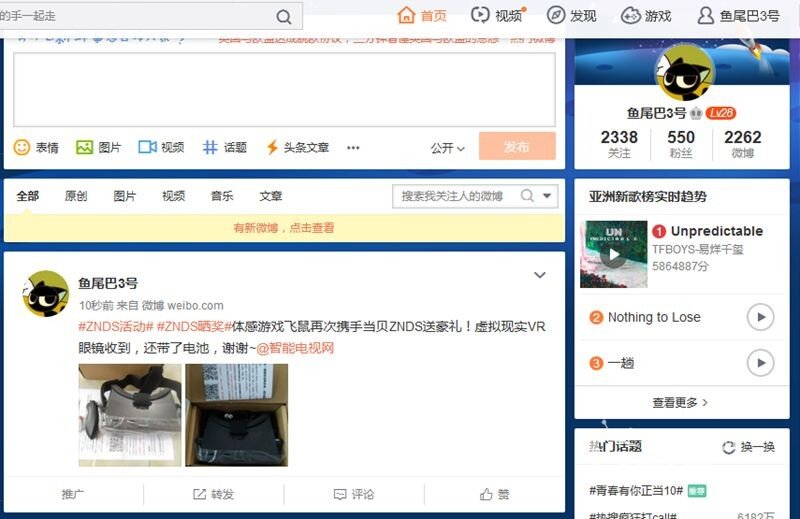Screen dimensions: 800x519
Task: Click the magnifier in followed-weibo search box
Action: pyautogui.click(x=527, y=196)
